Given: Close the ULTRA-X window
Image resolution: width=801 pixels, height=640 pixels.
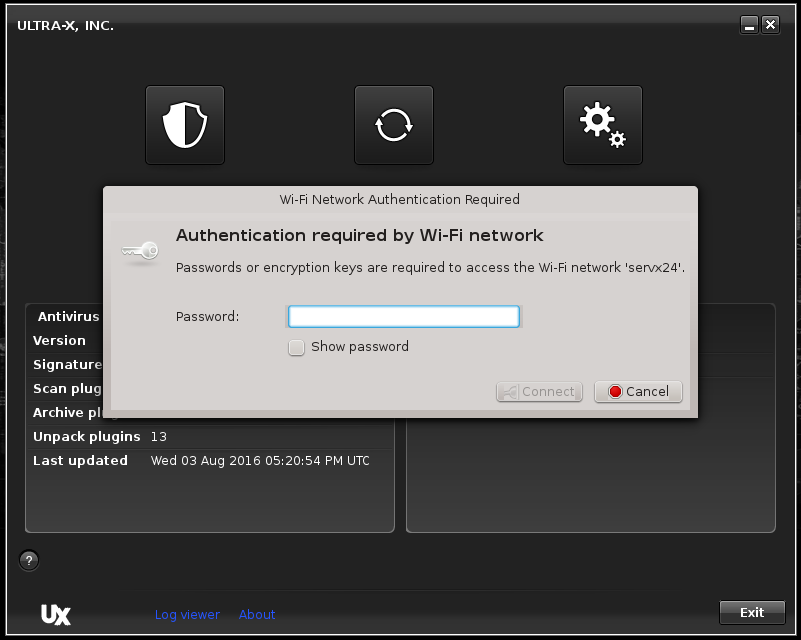Looking at the screenshot, I should [x=770, y=25].
